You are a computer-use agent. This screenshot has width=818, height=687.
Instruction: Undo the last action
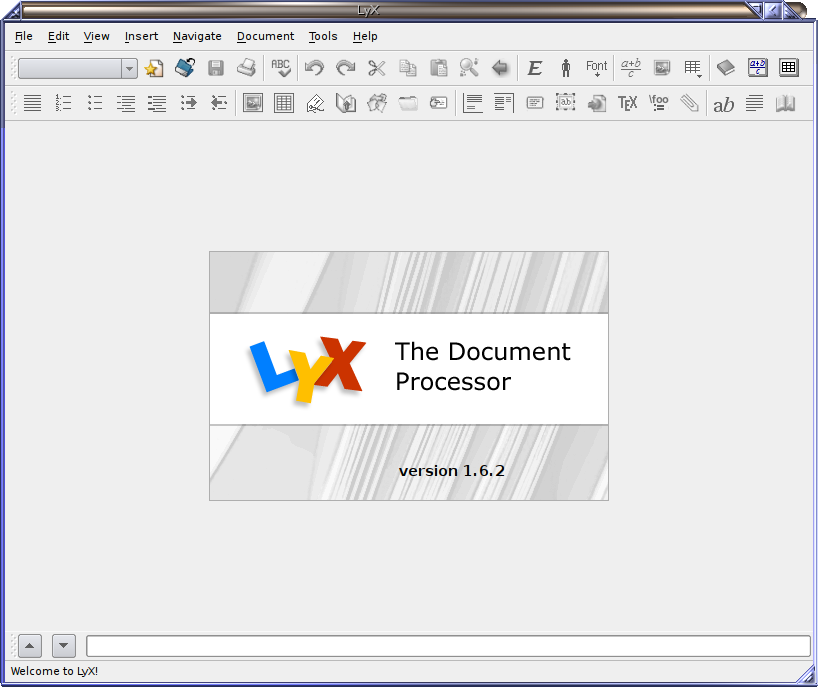(315, 68)
